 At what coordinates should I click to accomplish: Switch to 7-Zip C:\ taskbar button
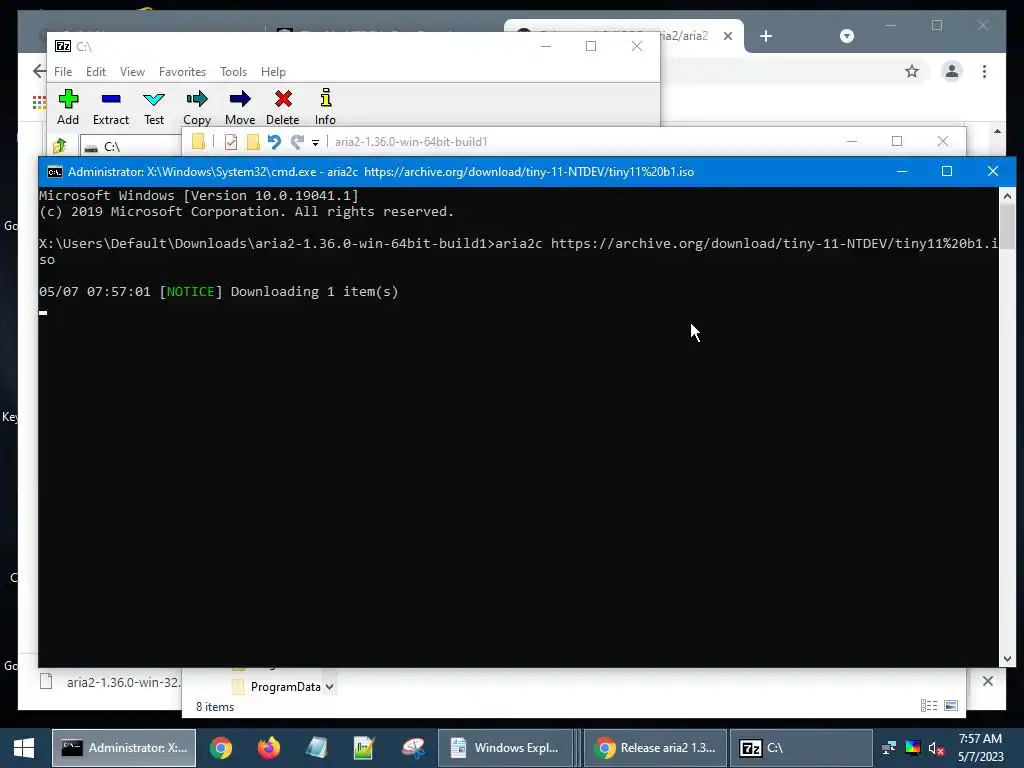coord(801,748)
